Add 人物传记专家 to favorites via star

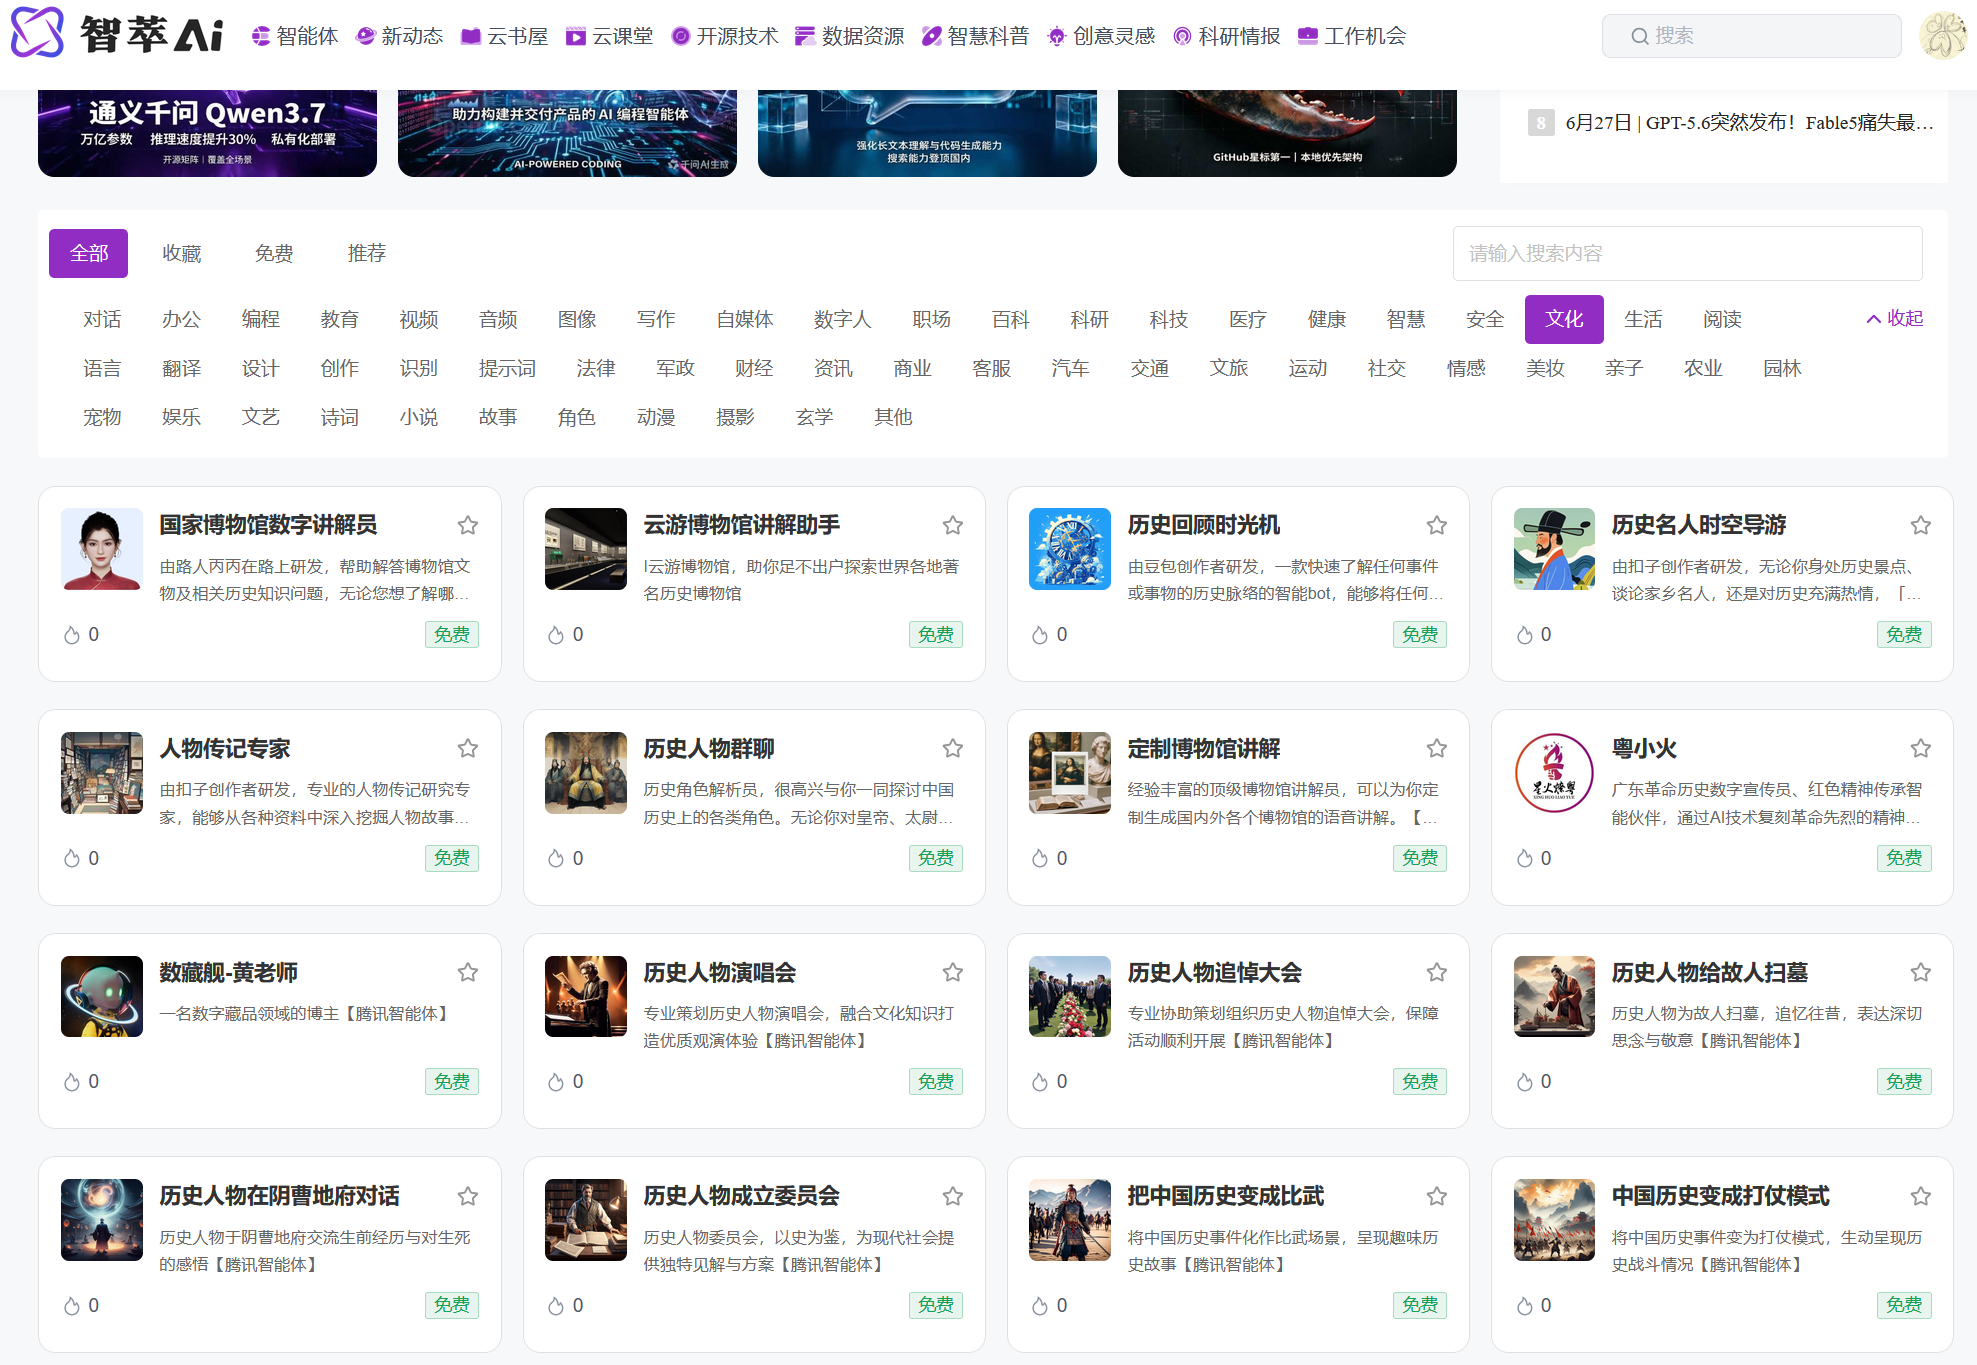(x=468, y=748)
